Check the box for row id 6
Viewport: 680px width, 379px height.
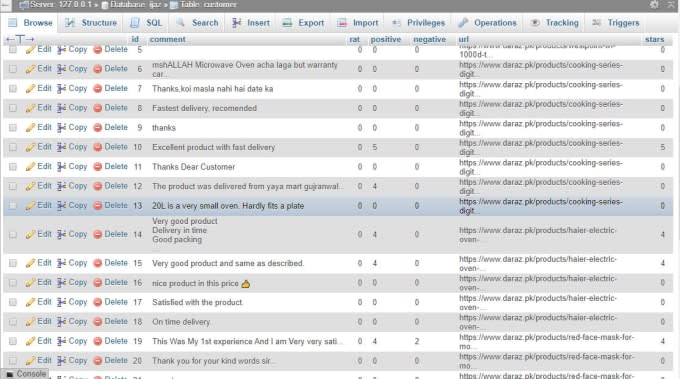click(13, 69)
